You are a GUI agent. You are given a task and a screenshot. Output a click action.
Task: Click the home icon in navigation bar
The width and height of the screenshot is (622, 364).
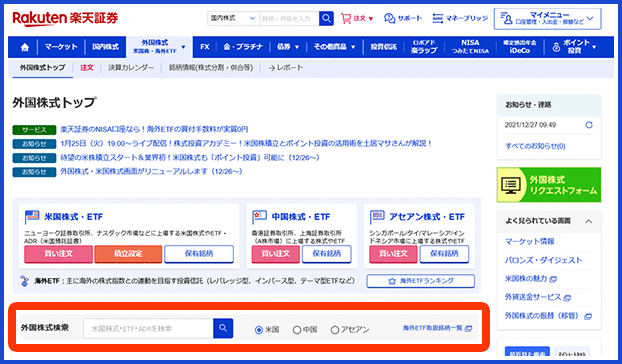tap(25, 47)
